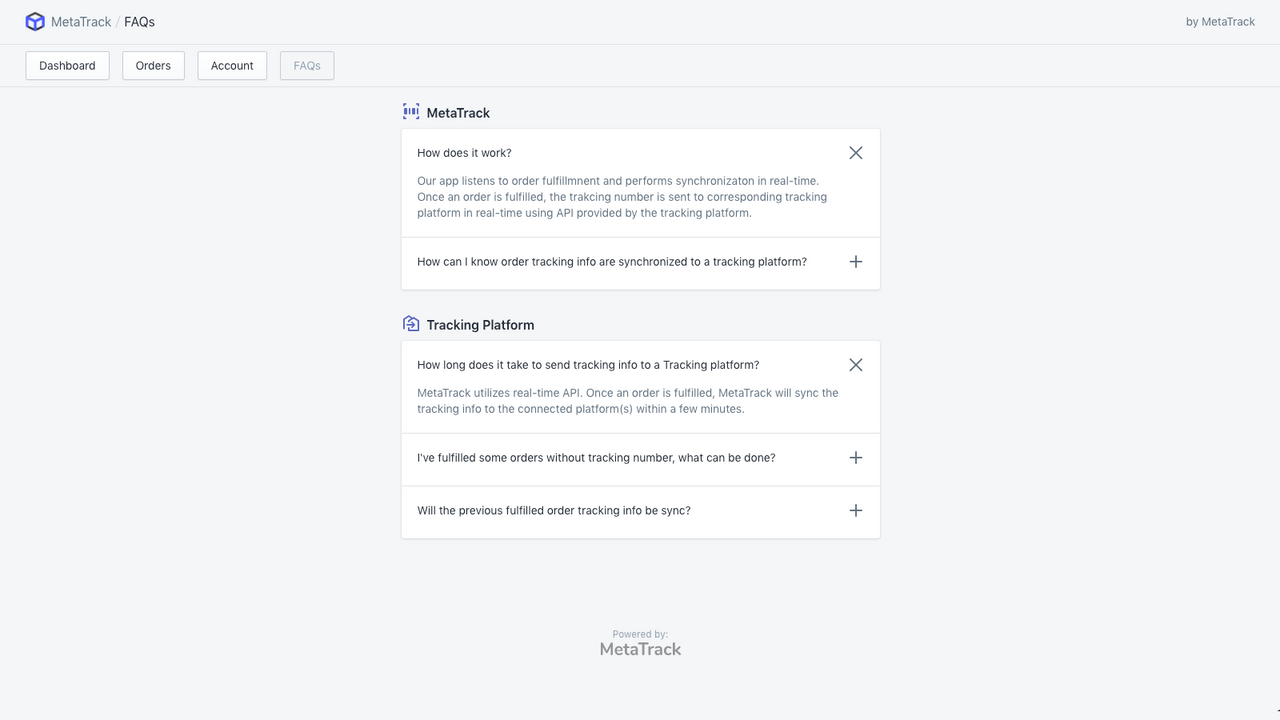
Task: Select the FAQs tab
Action: tap(307, 66)
